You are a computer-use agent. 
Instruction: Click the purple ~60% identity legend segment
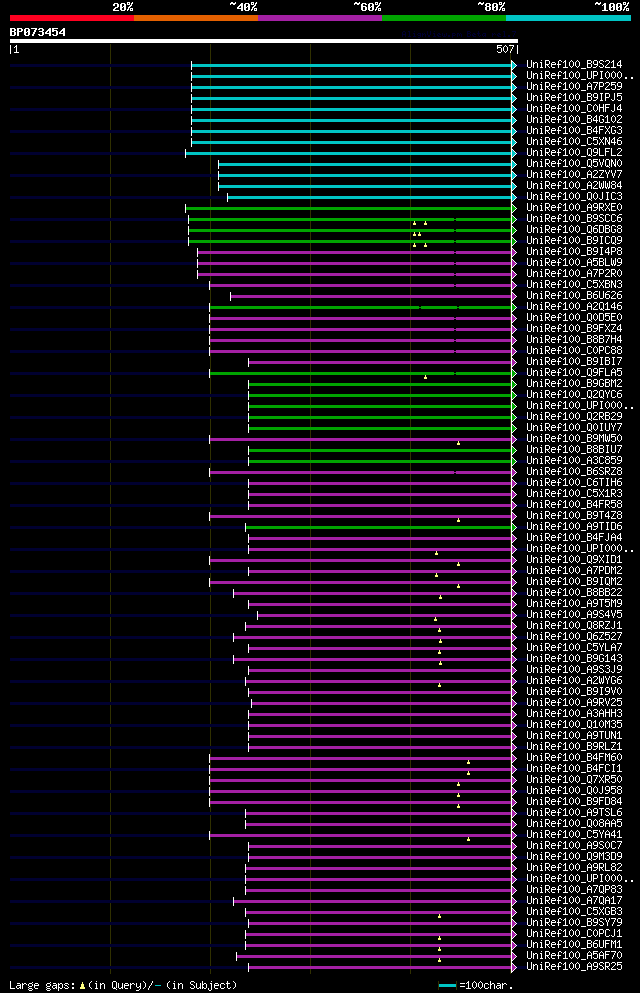click(x=320, y=18)
